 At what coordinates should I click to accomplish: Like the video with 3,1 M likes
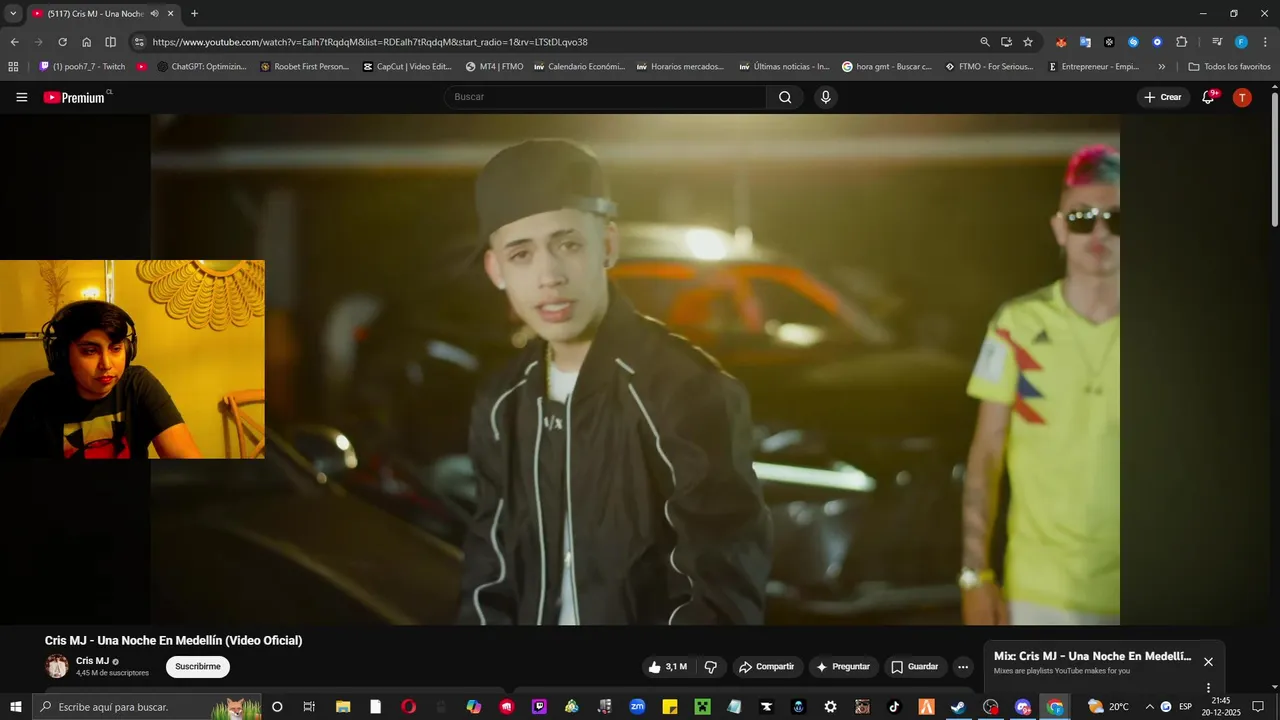click(668, 667)
